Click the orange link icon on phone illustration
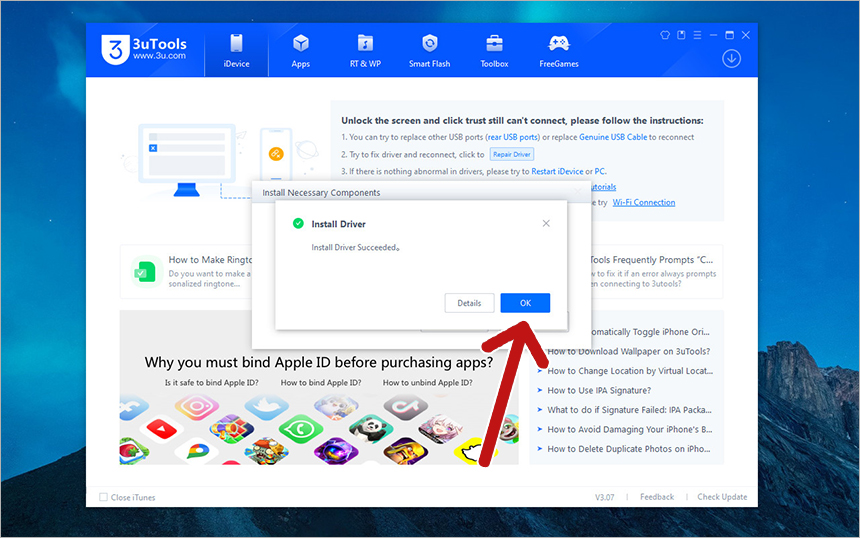Image resolution: width=860 pixels, height=538 pixels. [276, 154]
